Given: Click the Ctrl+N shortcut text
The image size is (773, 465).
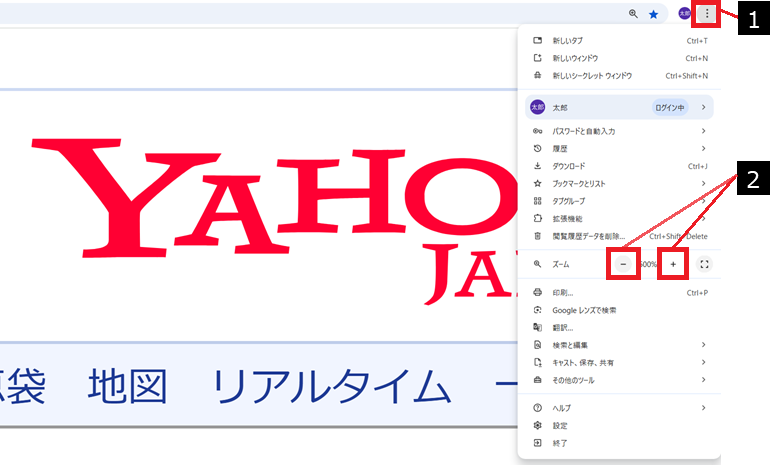Looking at the screenshot, I should [x=697, y=58].
